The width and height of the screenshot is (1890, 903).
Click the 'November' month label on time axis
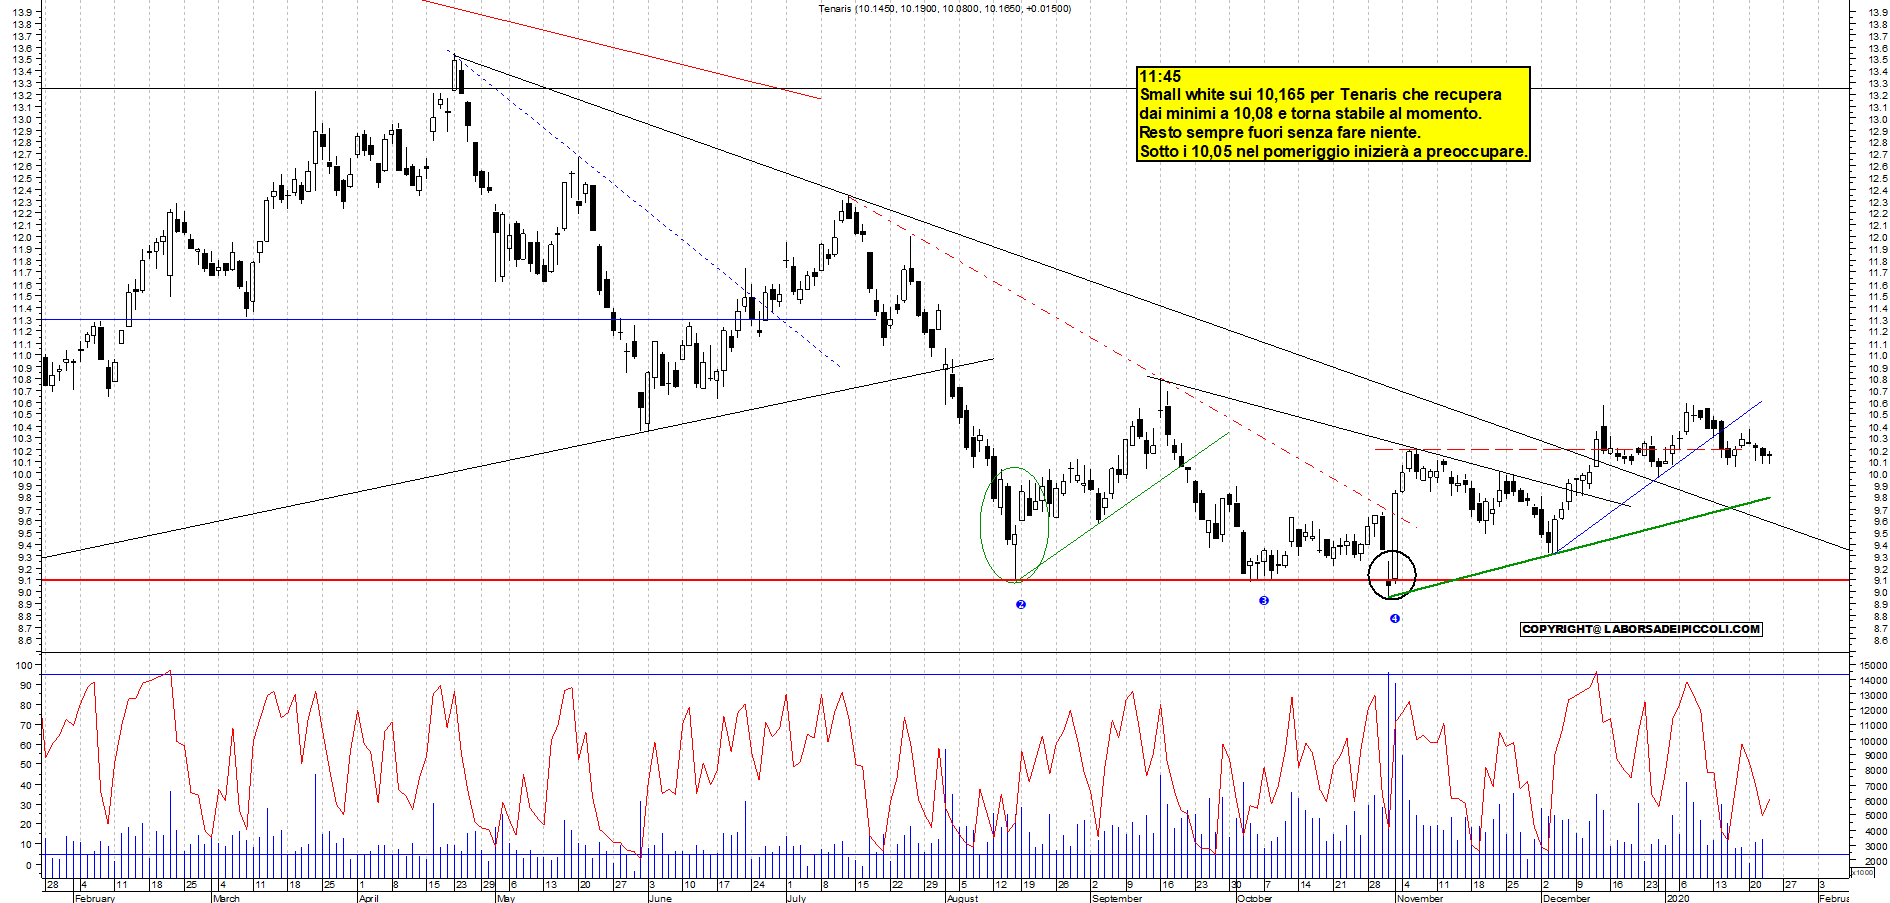[x=1420, y=897]
